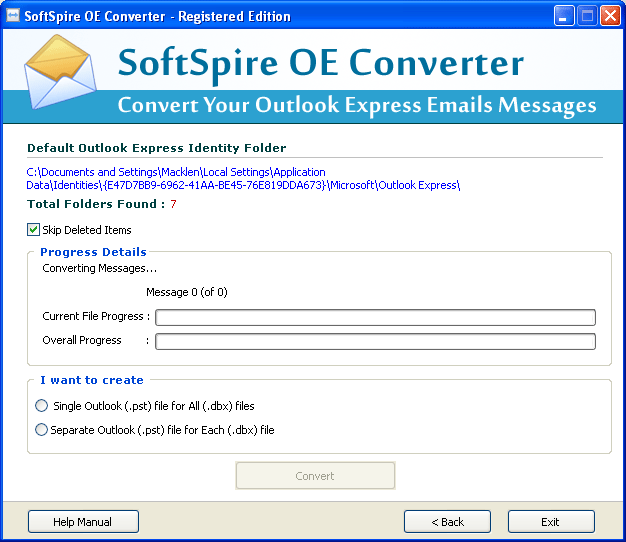Image resolution: width=626 pixels, height=542 pixels.
Task: Click 'Convert Your Outlook Express Emails Messages' banner
Action: pyautogui.click(x=357, y=105)
